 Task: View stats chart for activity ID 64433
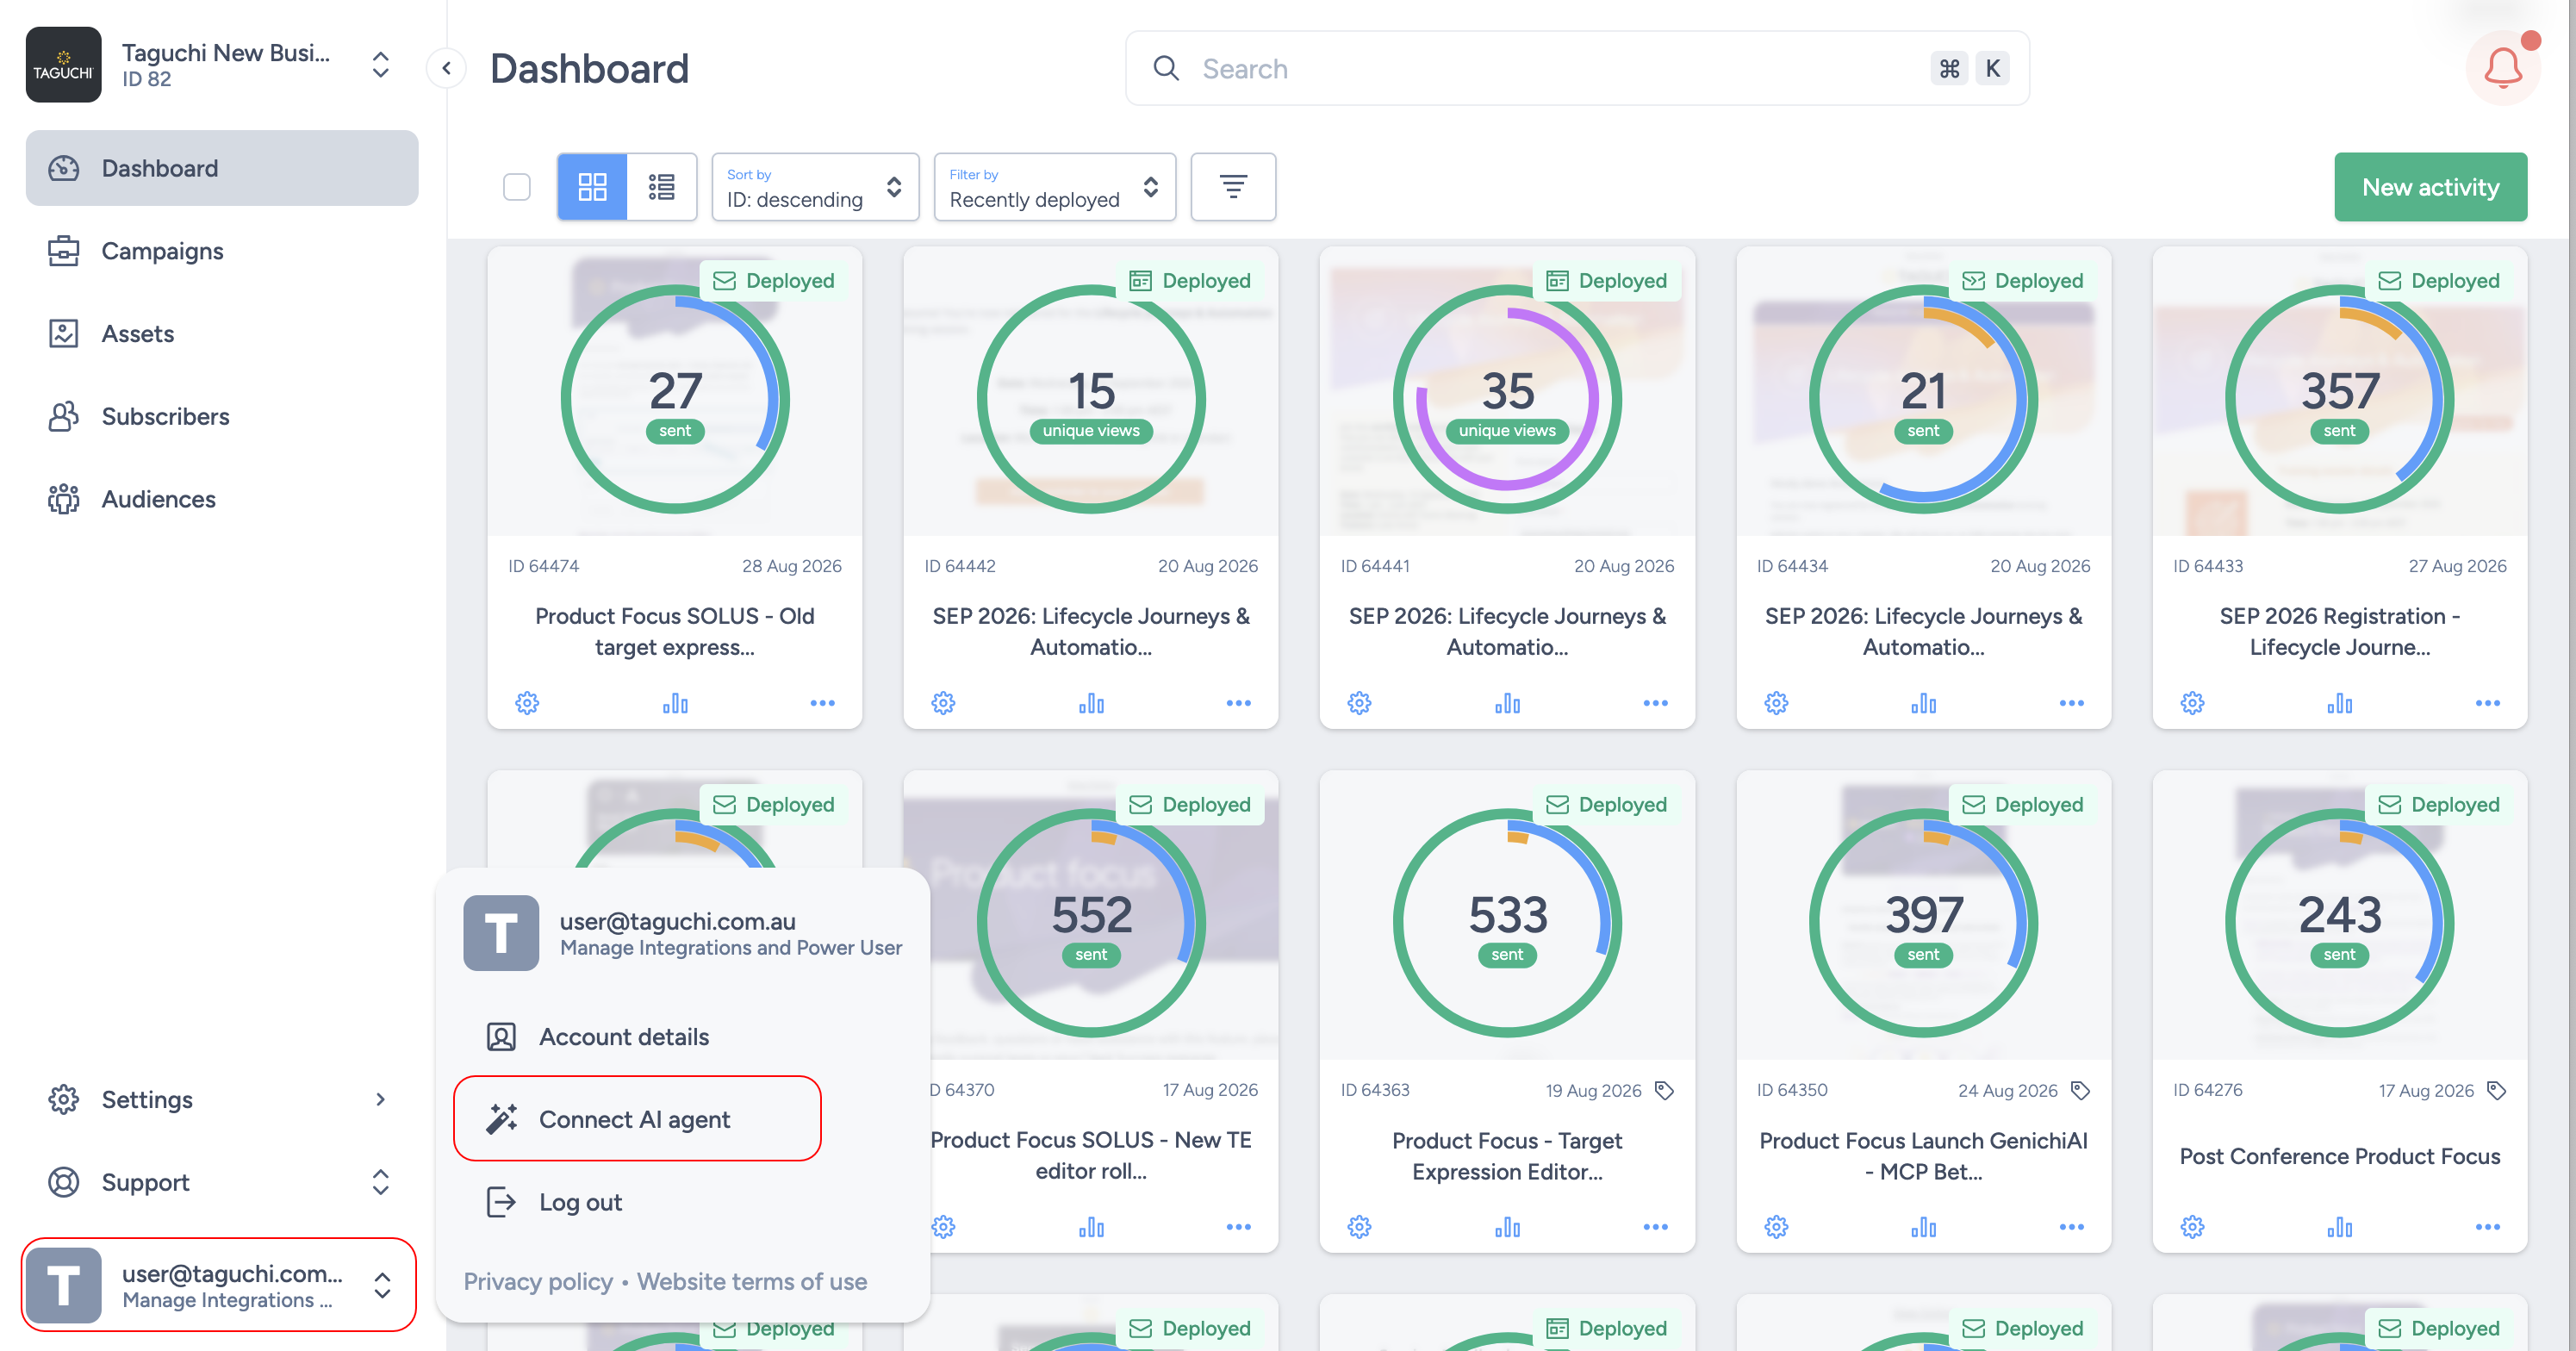click(2339, 703)
